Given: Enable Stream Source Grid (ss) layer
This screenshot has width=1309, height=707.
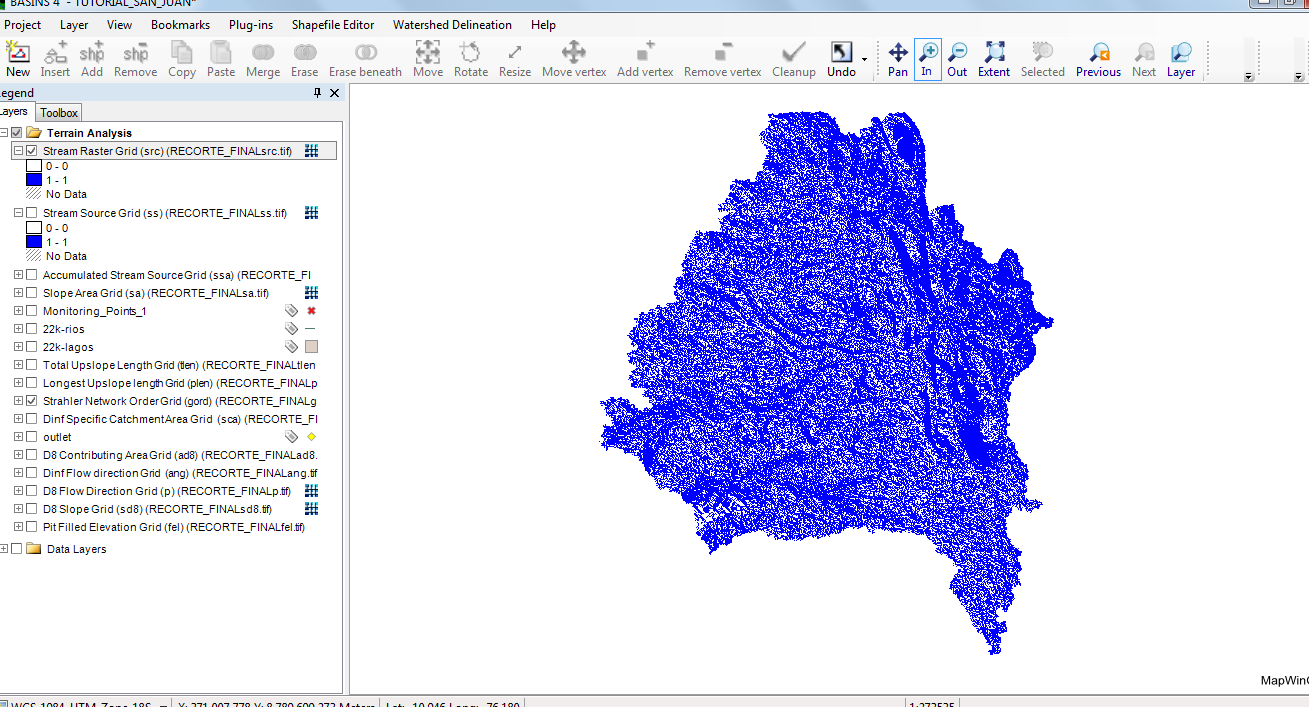Looking at the screenshot, I should point(32,213).
